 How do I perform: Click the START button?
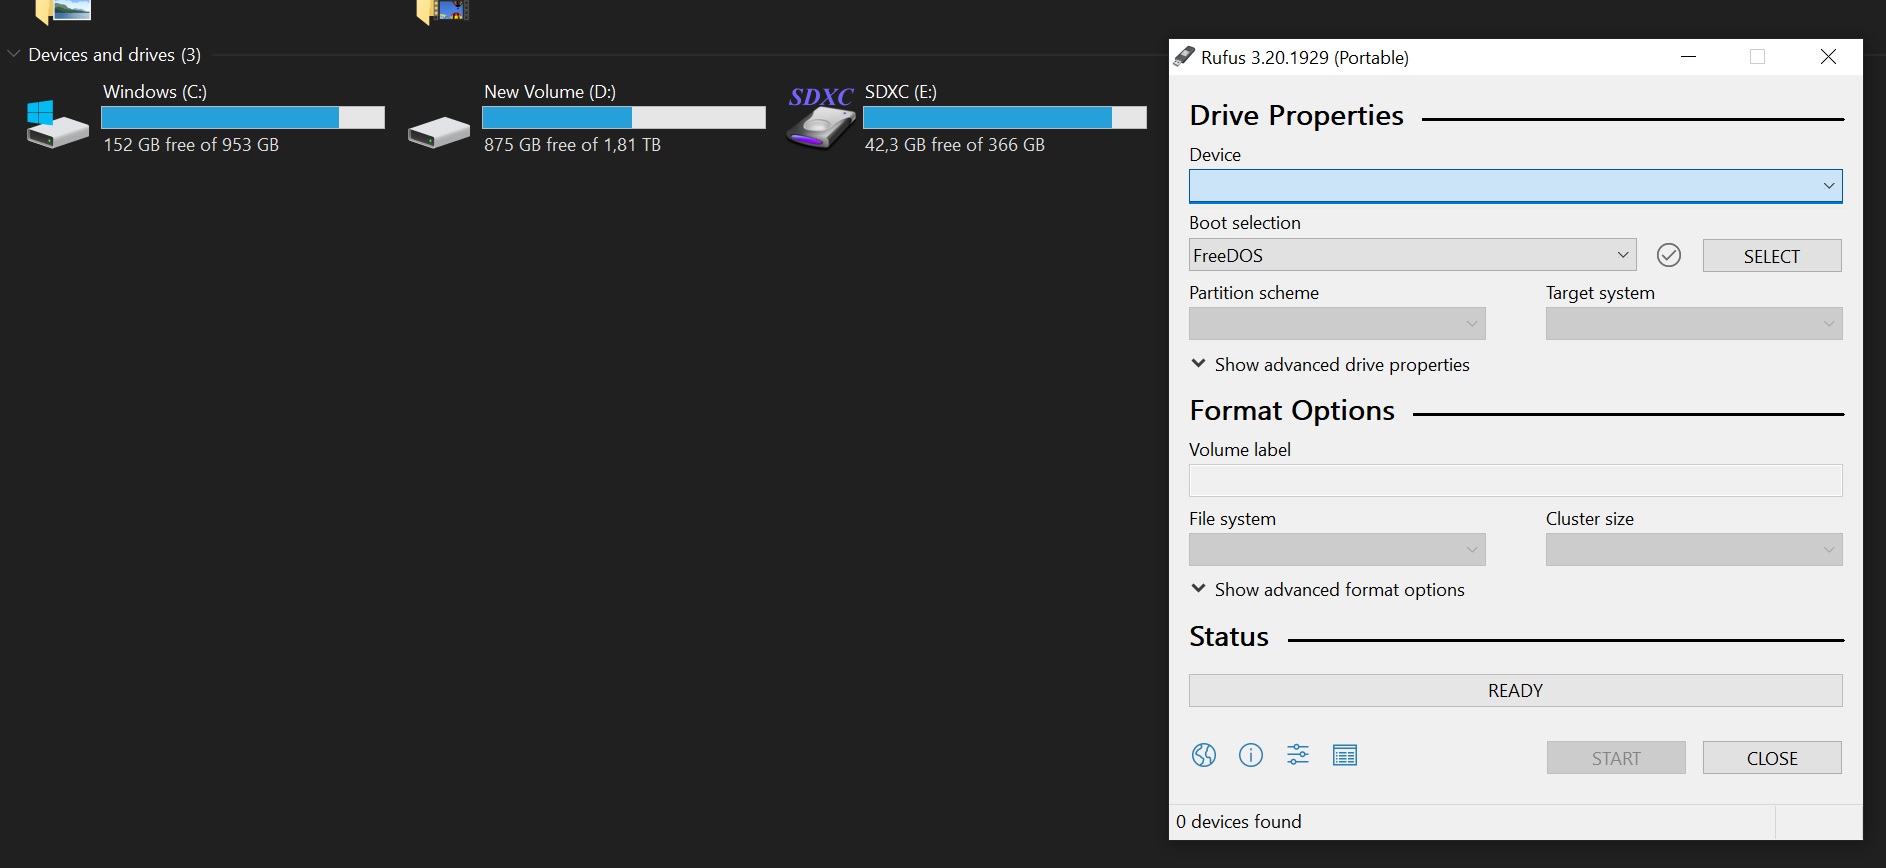[1616, 758]
